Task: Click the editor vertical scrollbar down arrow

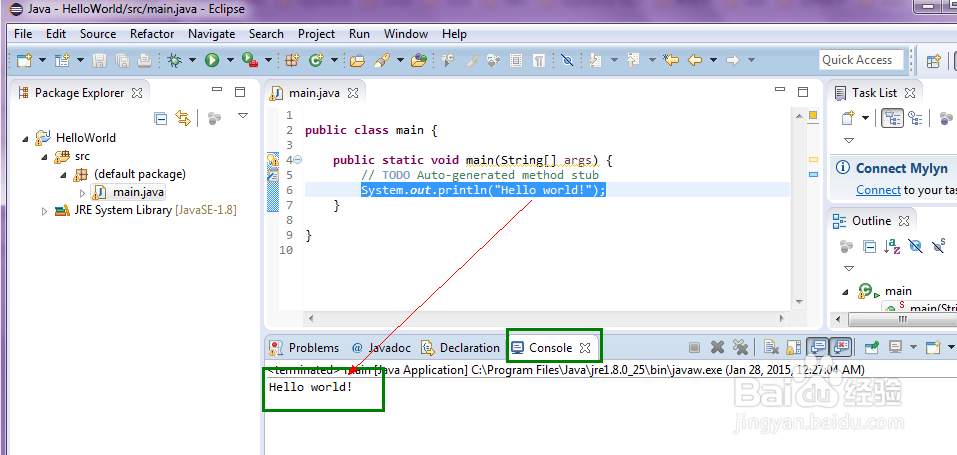Action: tap(799, 302)
